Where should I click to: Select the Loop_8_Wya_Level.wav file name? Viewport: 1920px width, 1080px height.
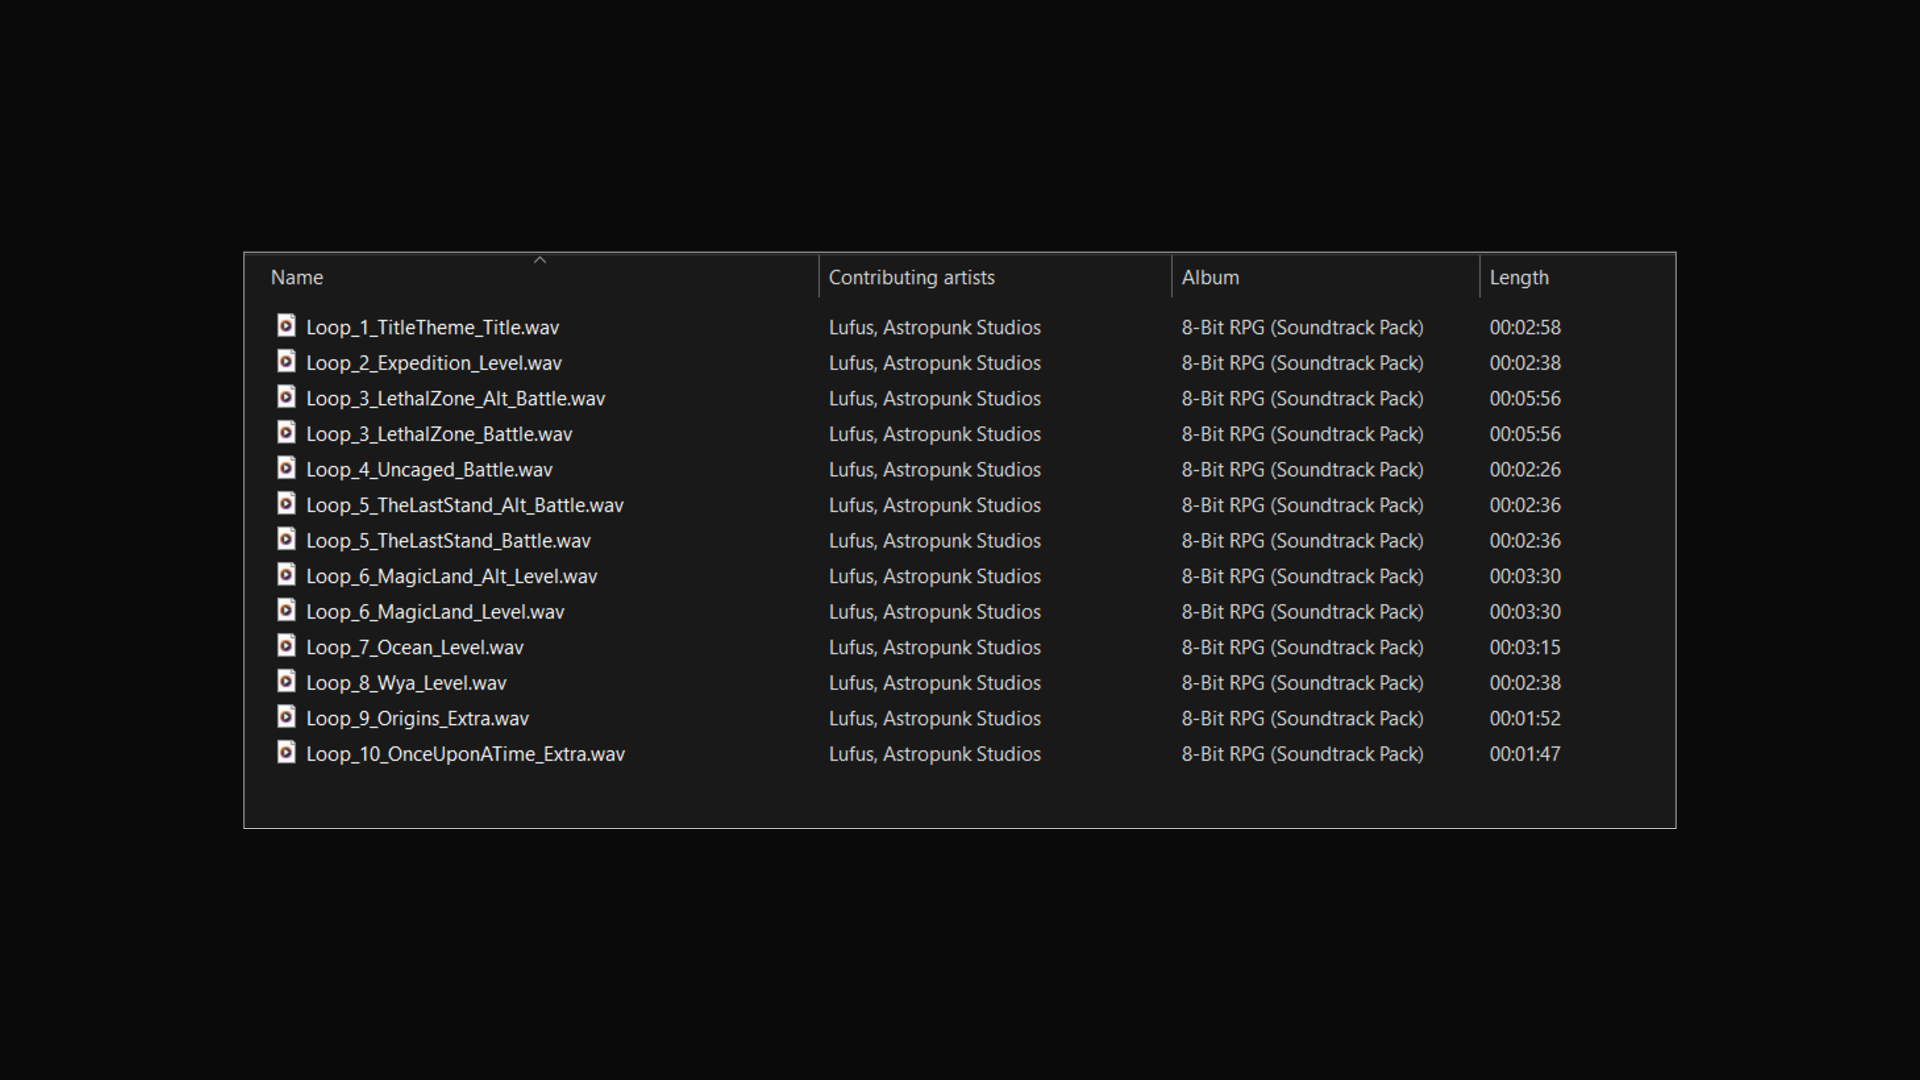click(406, 683)
